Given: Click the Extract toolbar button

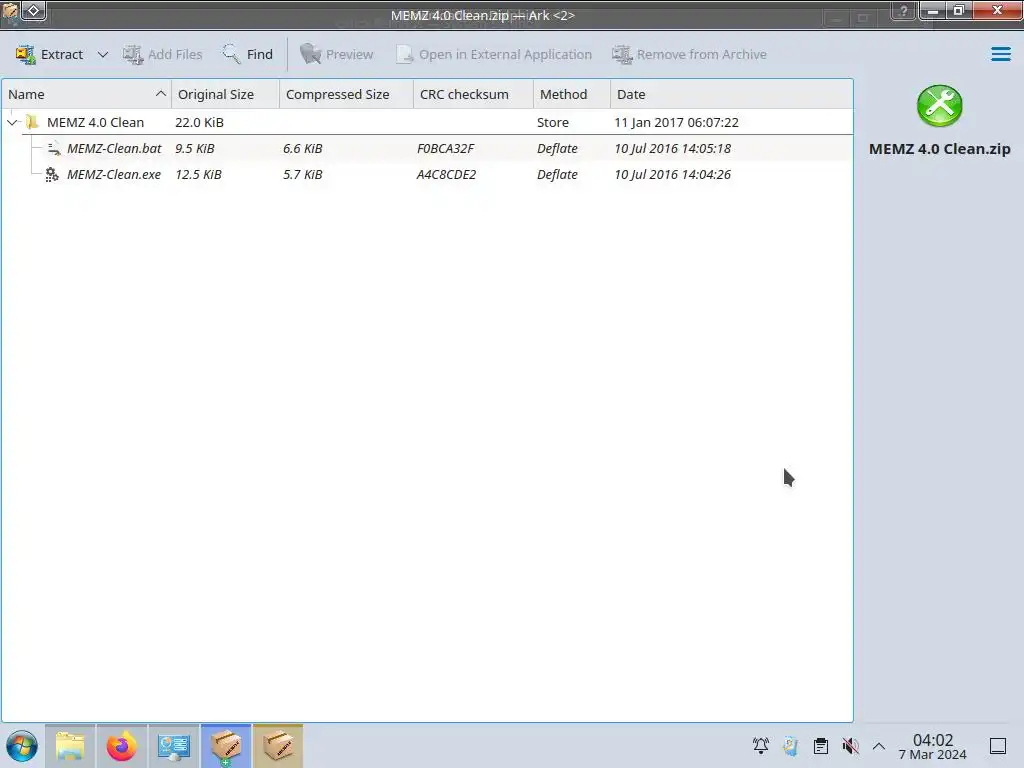Looking at the screenshot, I should point(50,54).
